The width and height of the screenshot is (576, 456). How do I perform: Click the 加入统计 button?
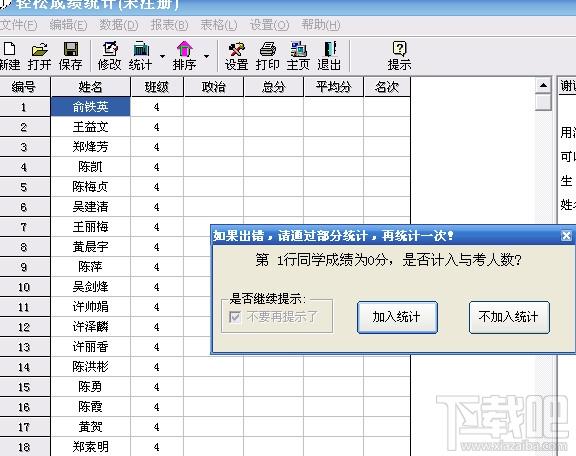tap(397, 317)
